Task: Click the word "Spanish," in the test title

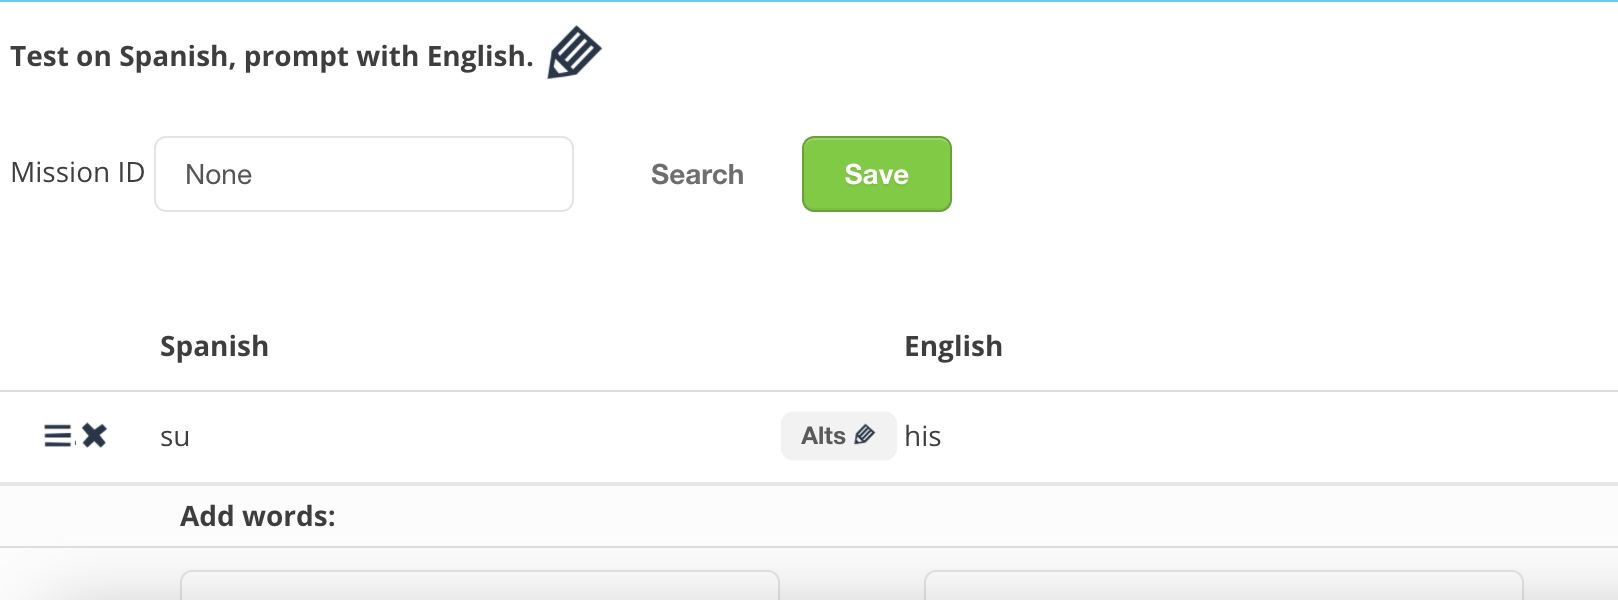Action: tap(177, 57)
